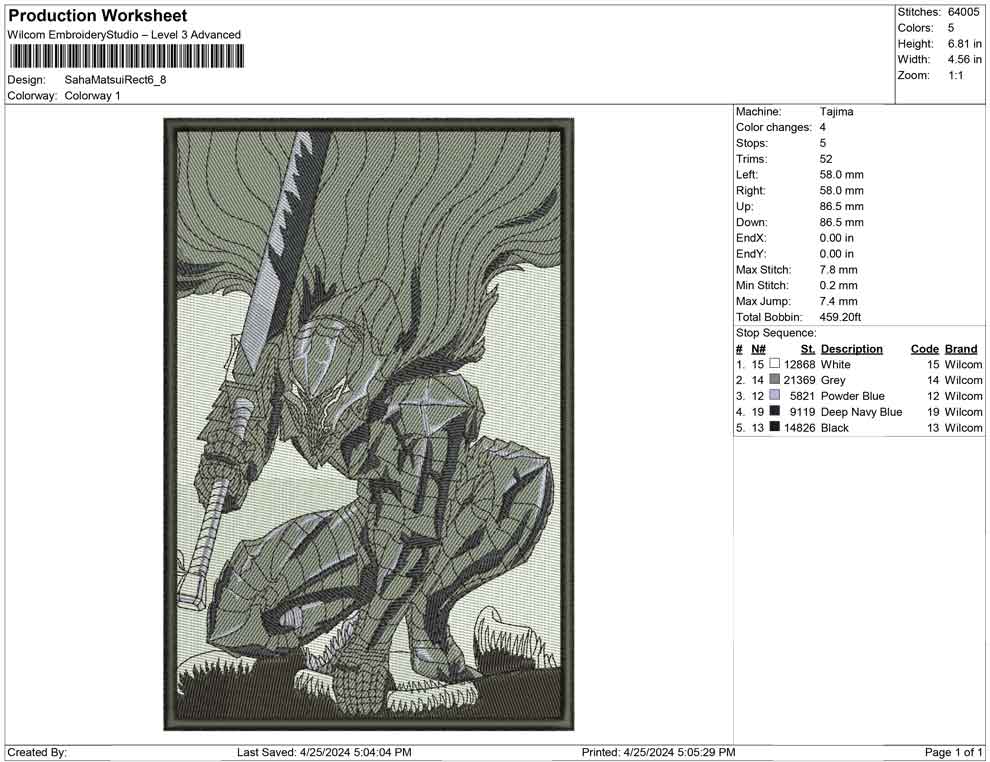Click the 'Brand' column header
990x762 pixels.
(x=961, y=349)
